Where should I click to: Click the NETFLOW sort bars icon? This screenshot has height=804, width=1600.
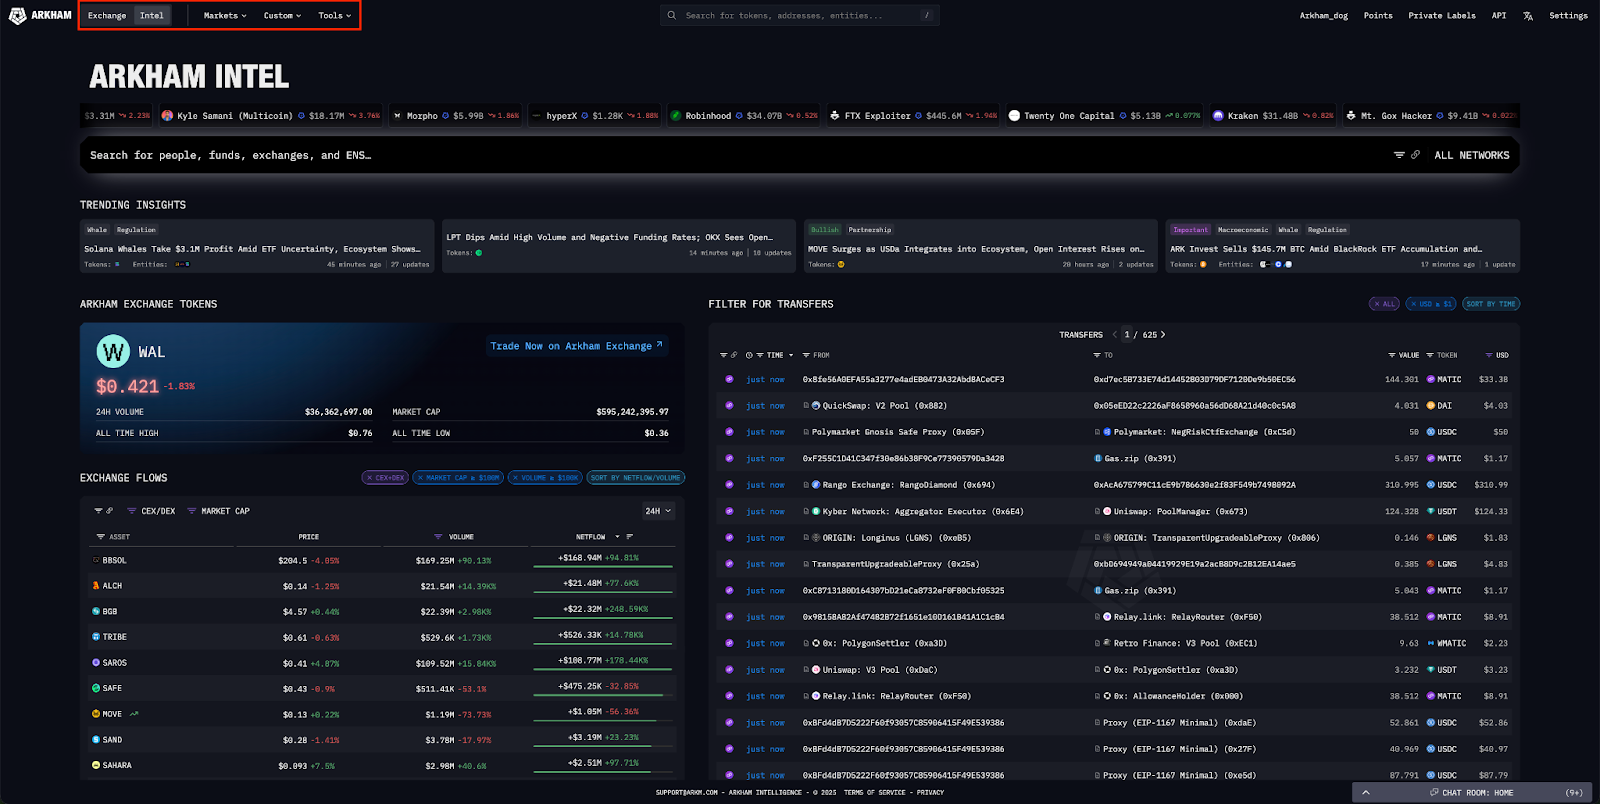point(631,537)
